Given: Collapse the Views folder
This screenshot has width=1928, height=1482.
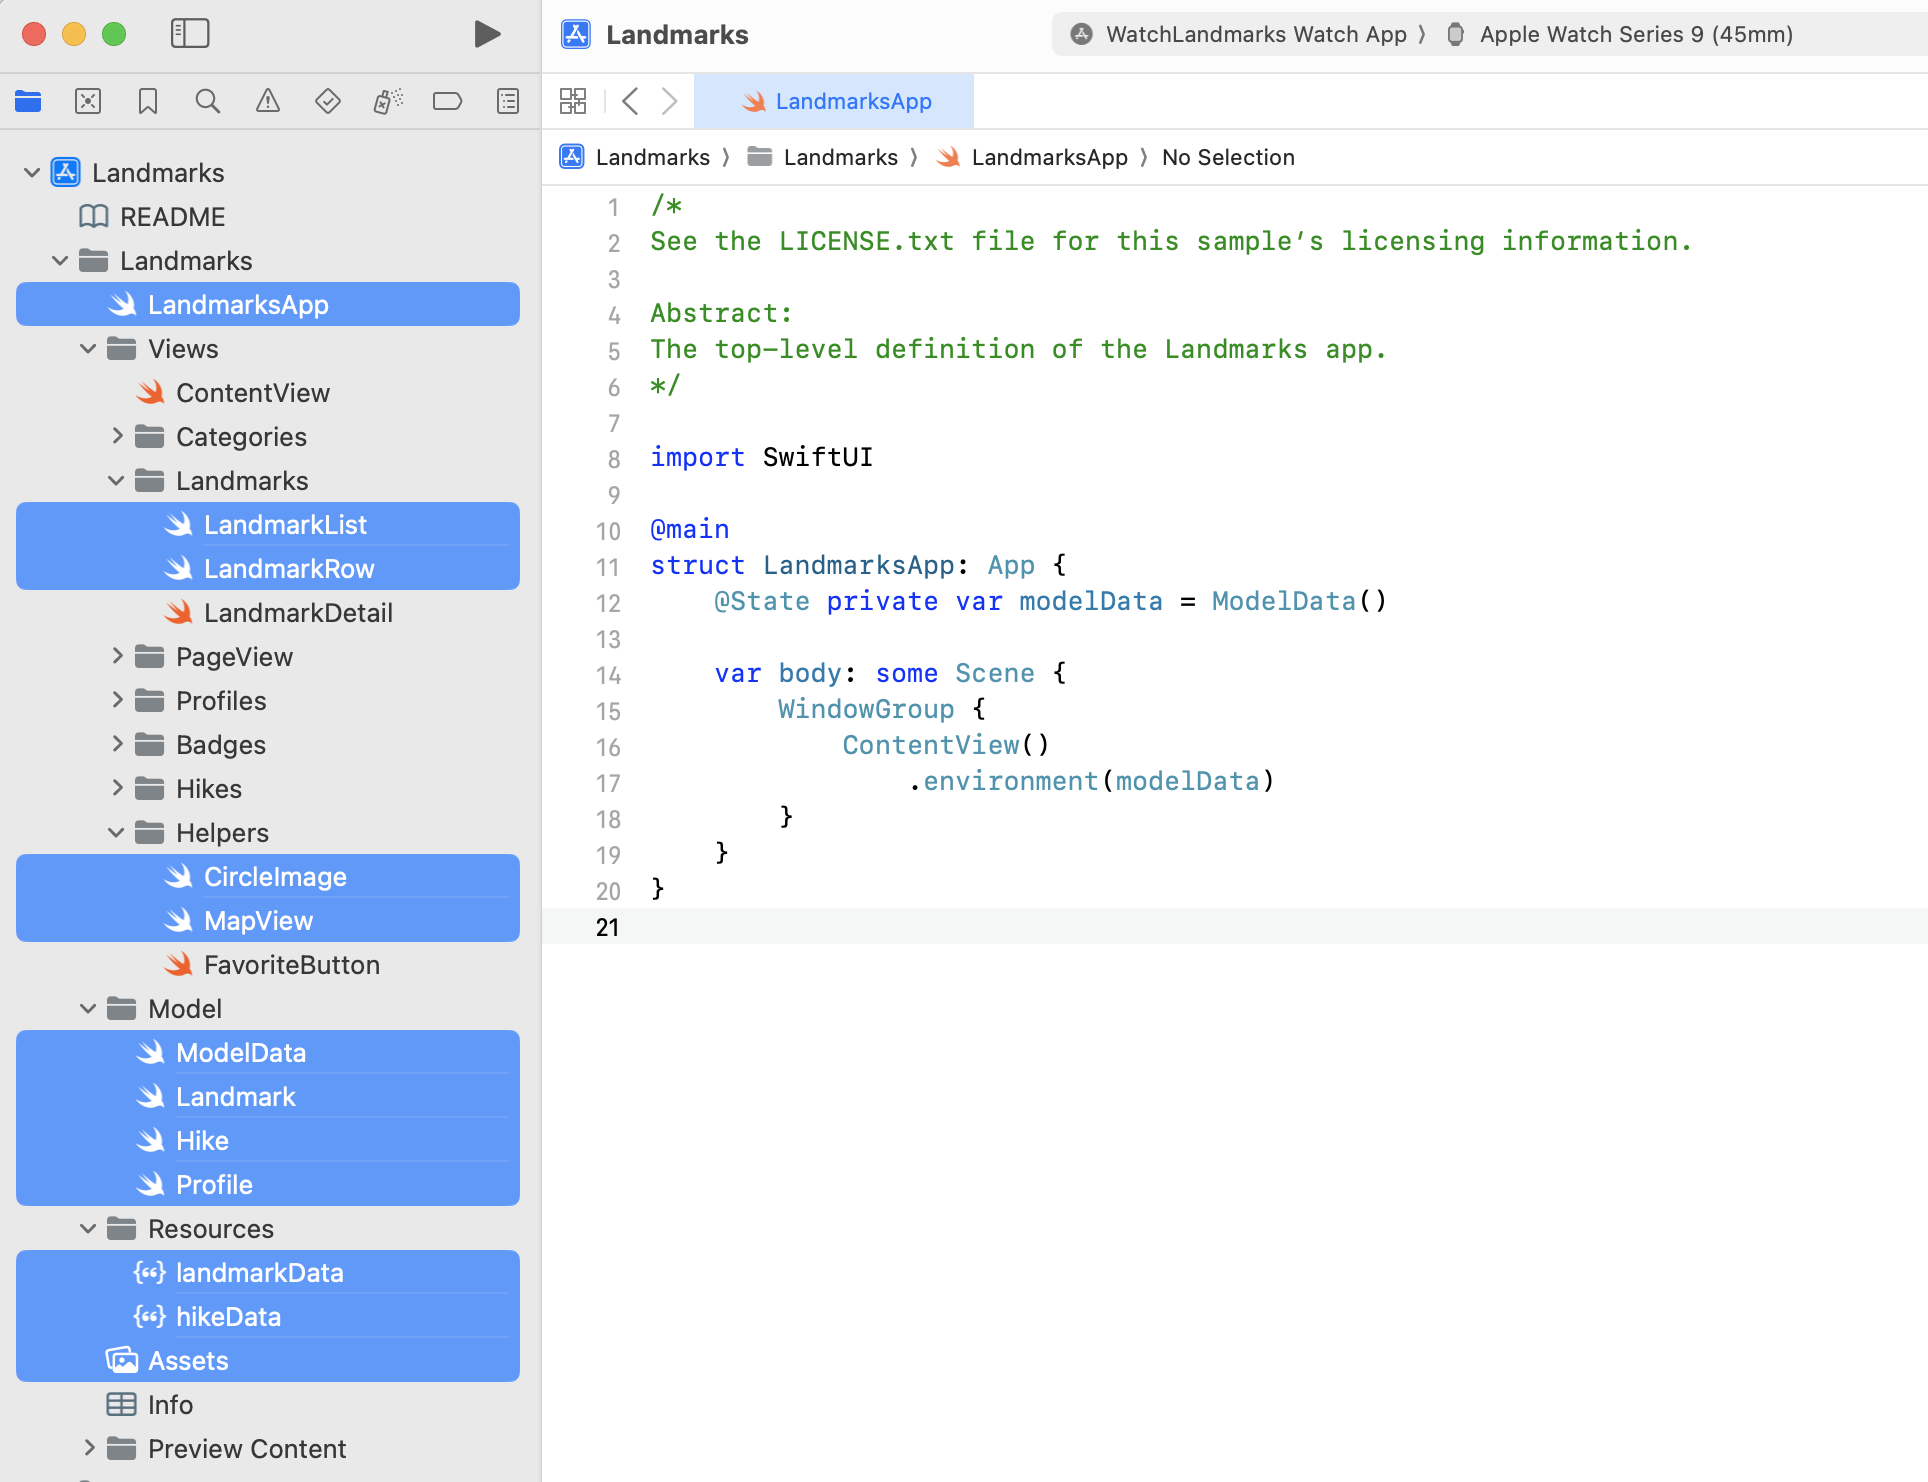Looking at the screenshot, I should tap(88, 349).
